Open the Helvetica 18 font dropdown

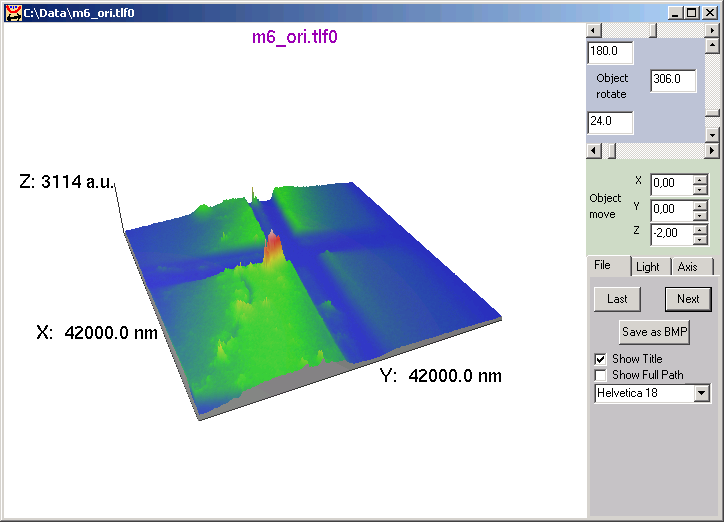[x=702, y=394]
